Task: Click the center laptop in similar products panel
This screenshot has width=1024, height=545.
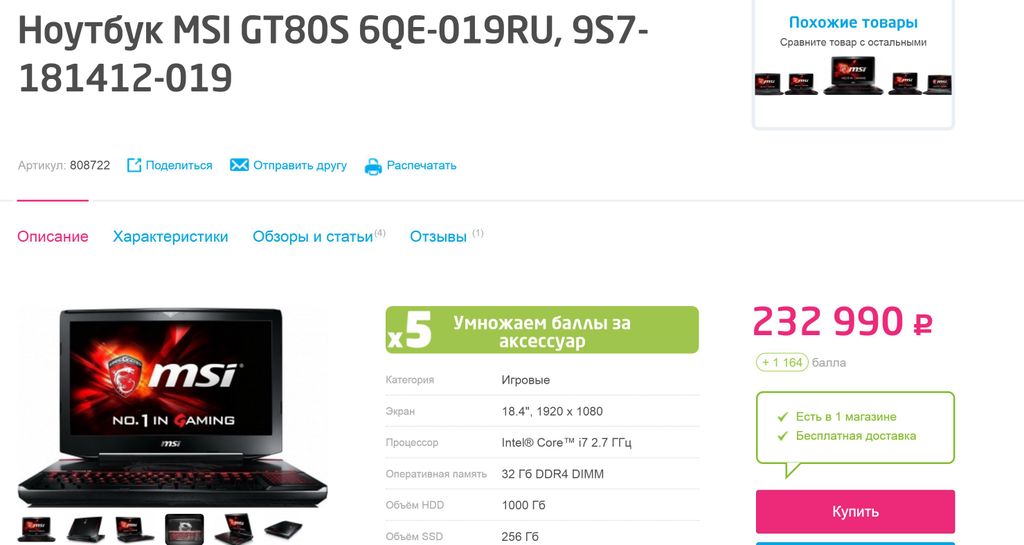Action: coord(853,76)
